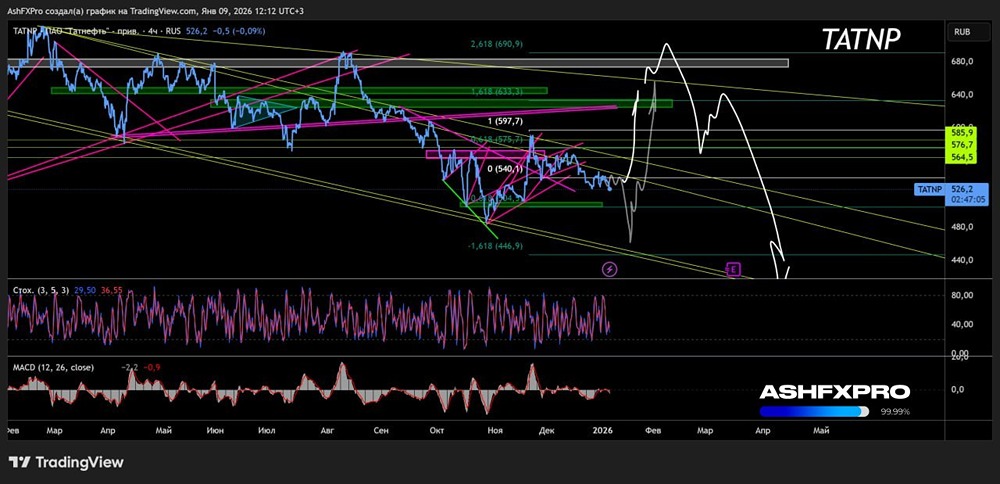Click the 564,5 green price label
This screenshot has height=484, width=1000.
point(960,158)
